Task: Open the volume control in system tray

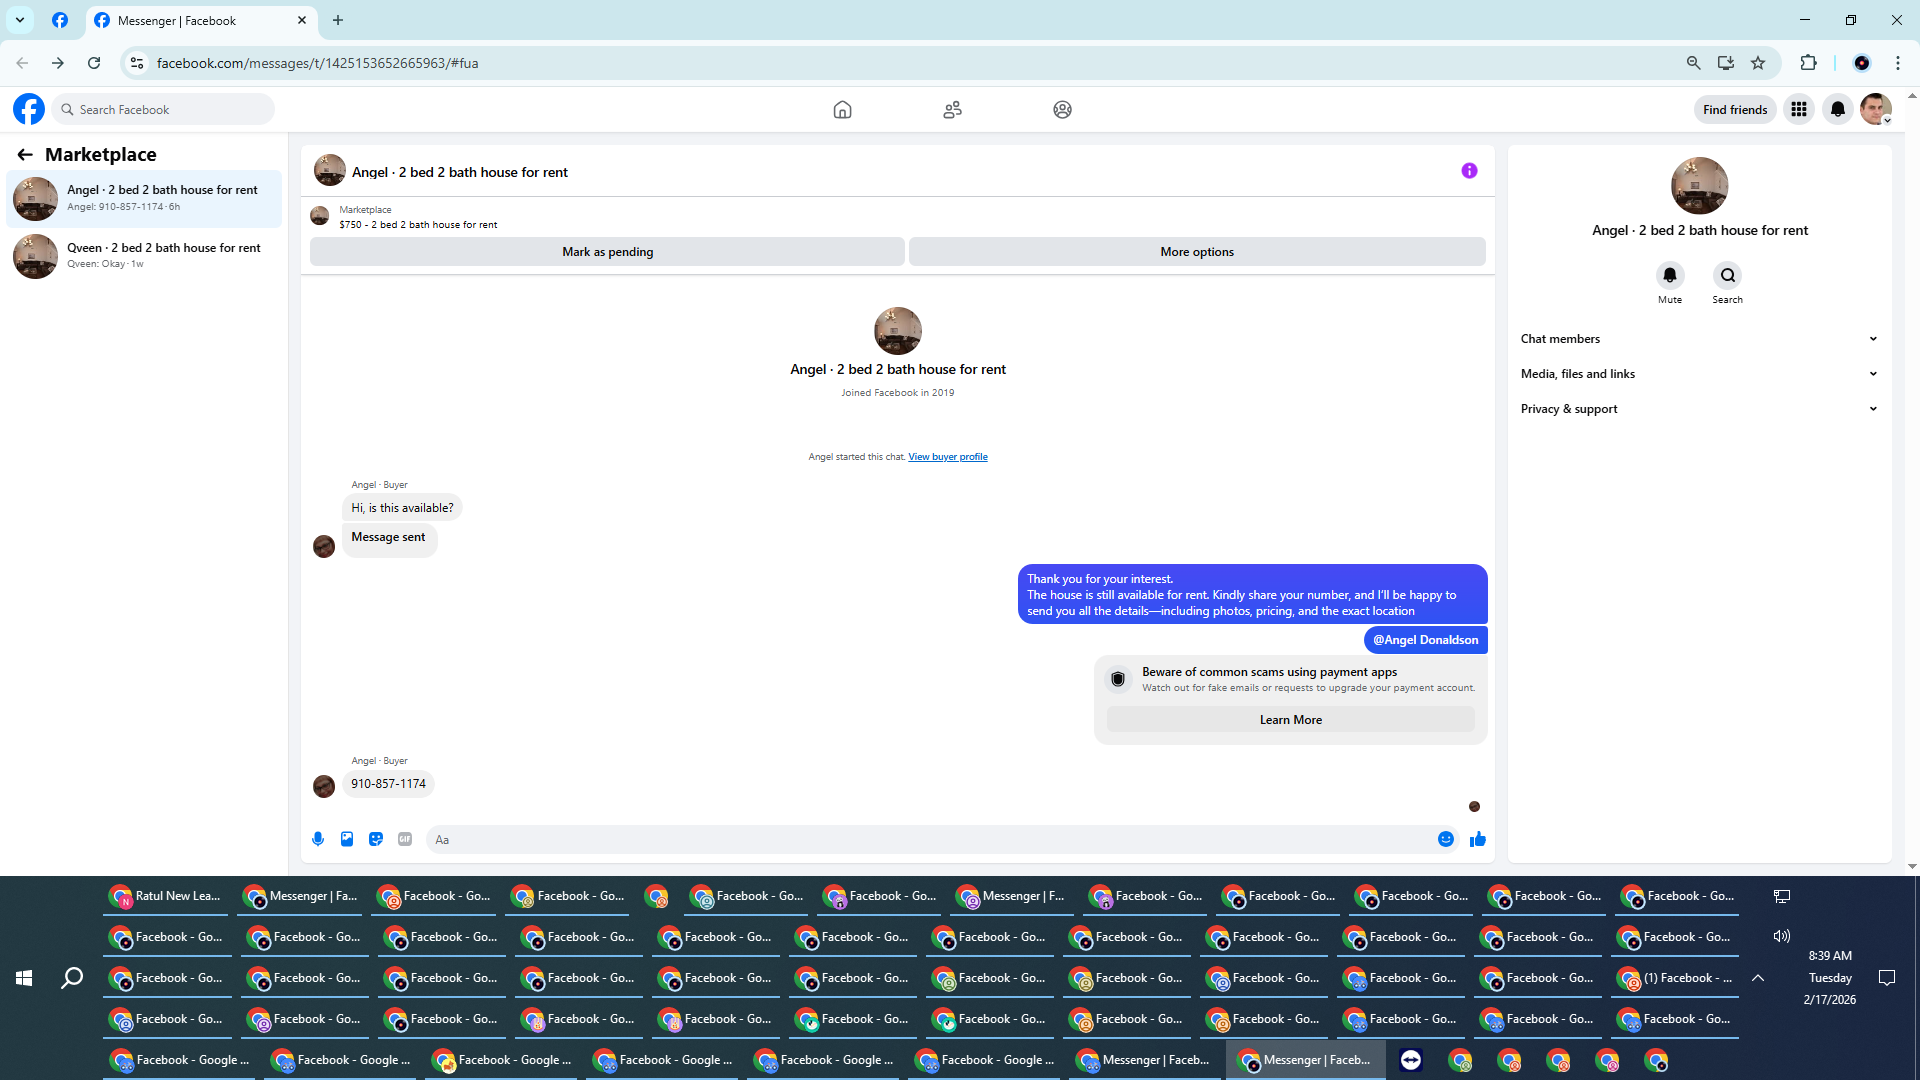Action: coord(1781,937)
